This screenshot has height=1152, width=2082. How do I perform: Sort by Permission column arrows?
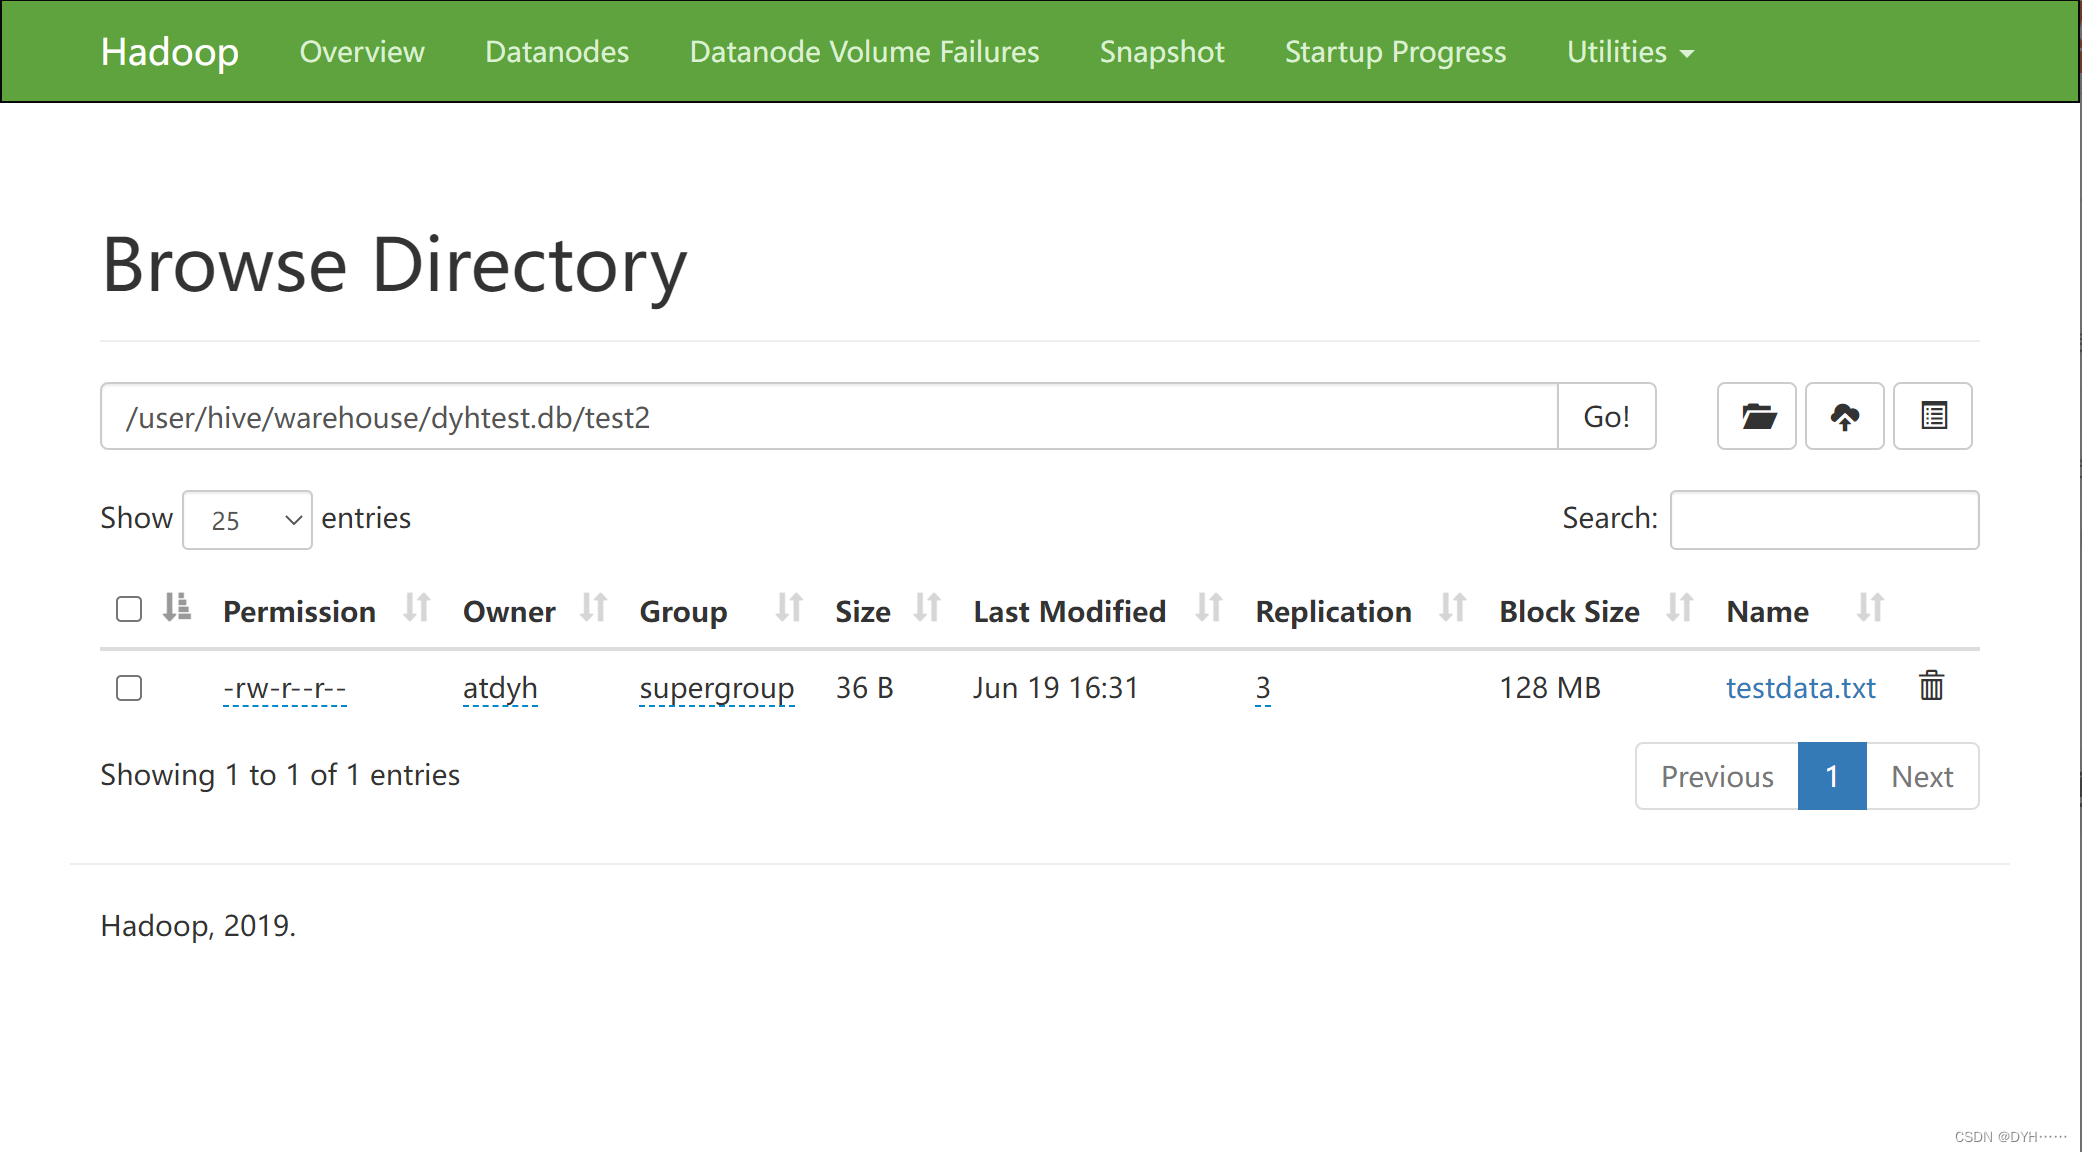tap(417, 607)
